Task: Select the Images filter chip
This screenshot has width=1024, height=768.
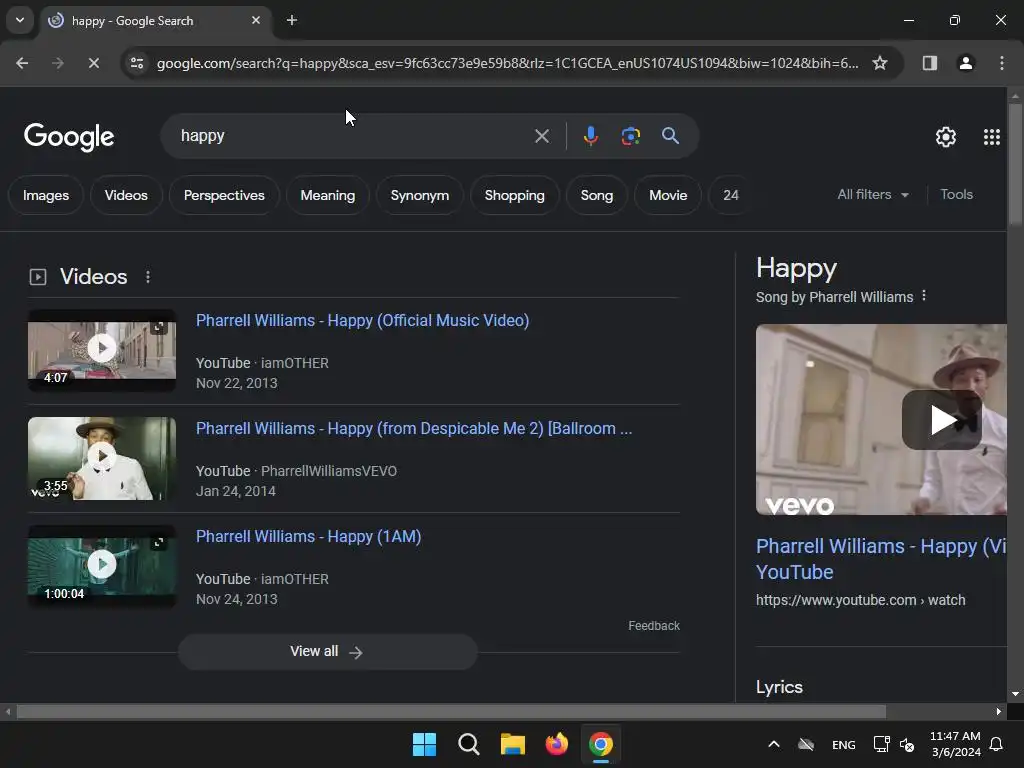Action: pos(46,195)
